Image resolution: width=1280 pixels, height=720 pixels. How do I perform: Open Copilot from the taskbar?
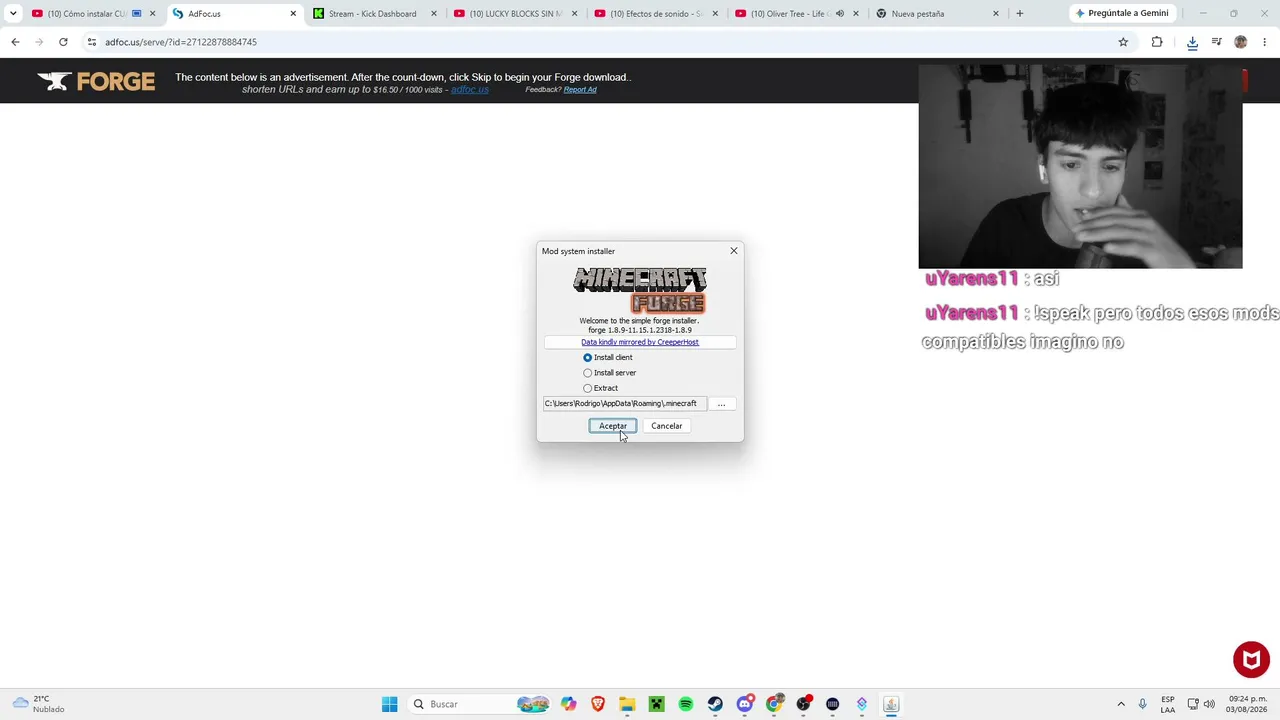(x=569, y=704)
